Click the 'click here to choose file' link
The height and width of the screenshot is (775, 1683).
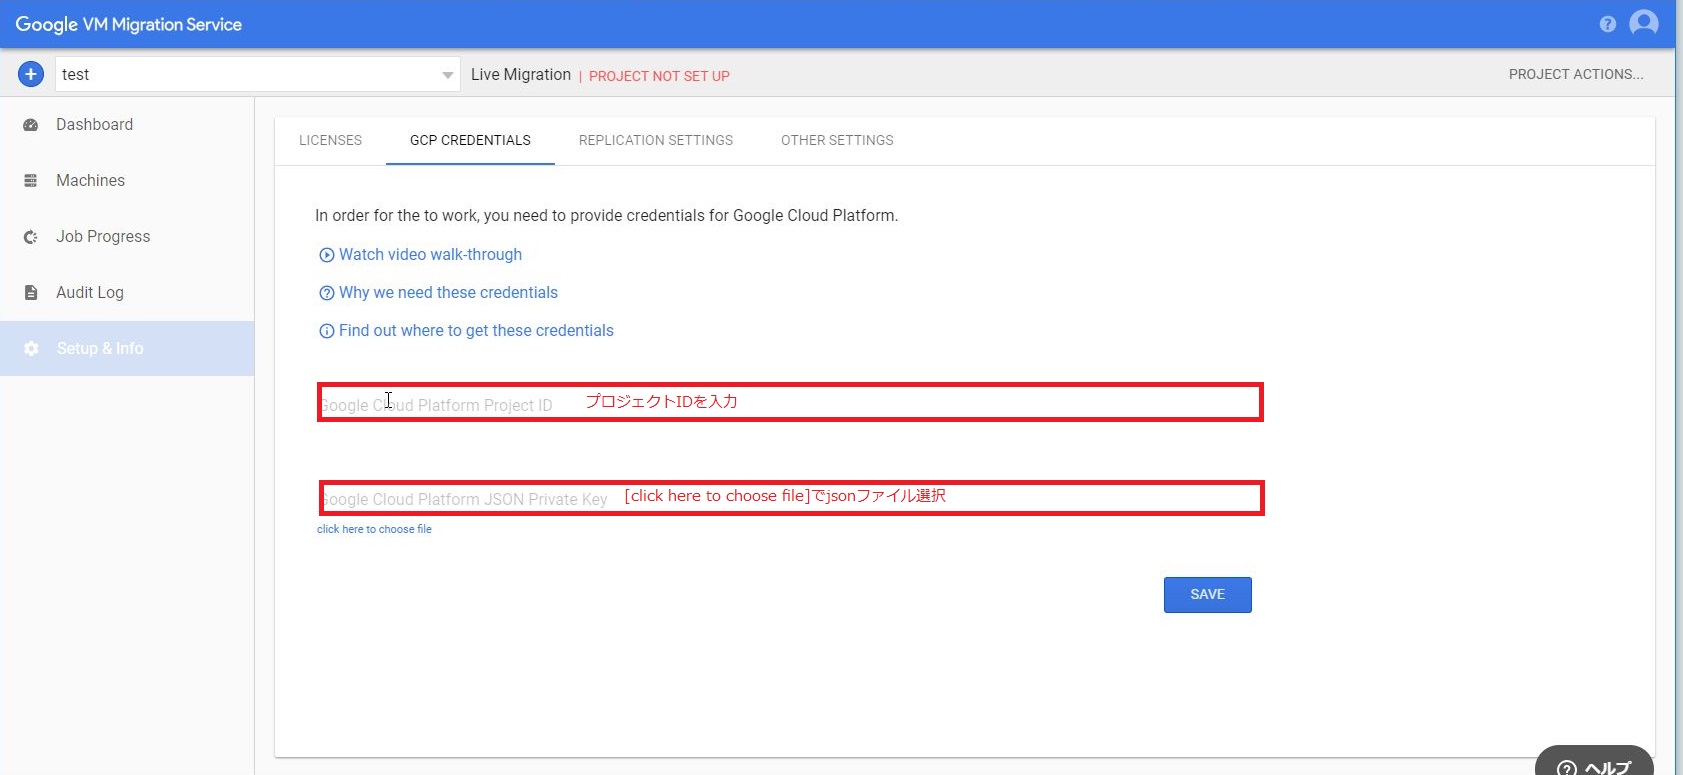(374, 529)
